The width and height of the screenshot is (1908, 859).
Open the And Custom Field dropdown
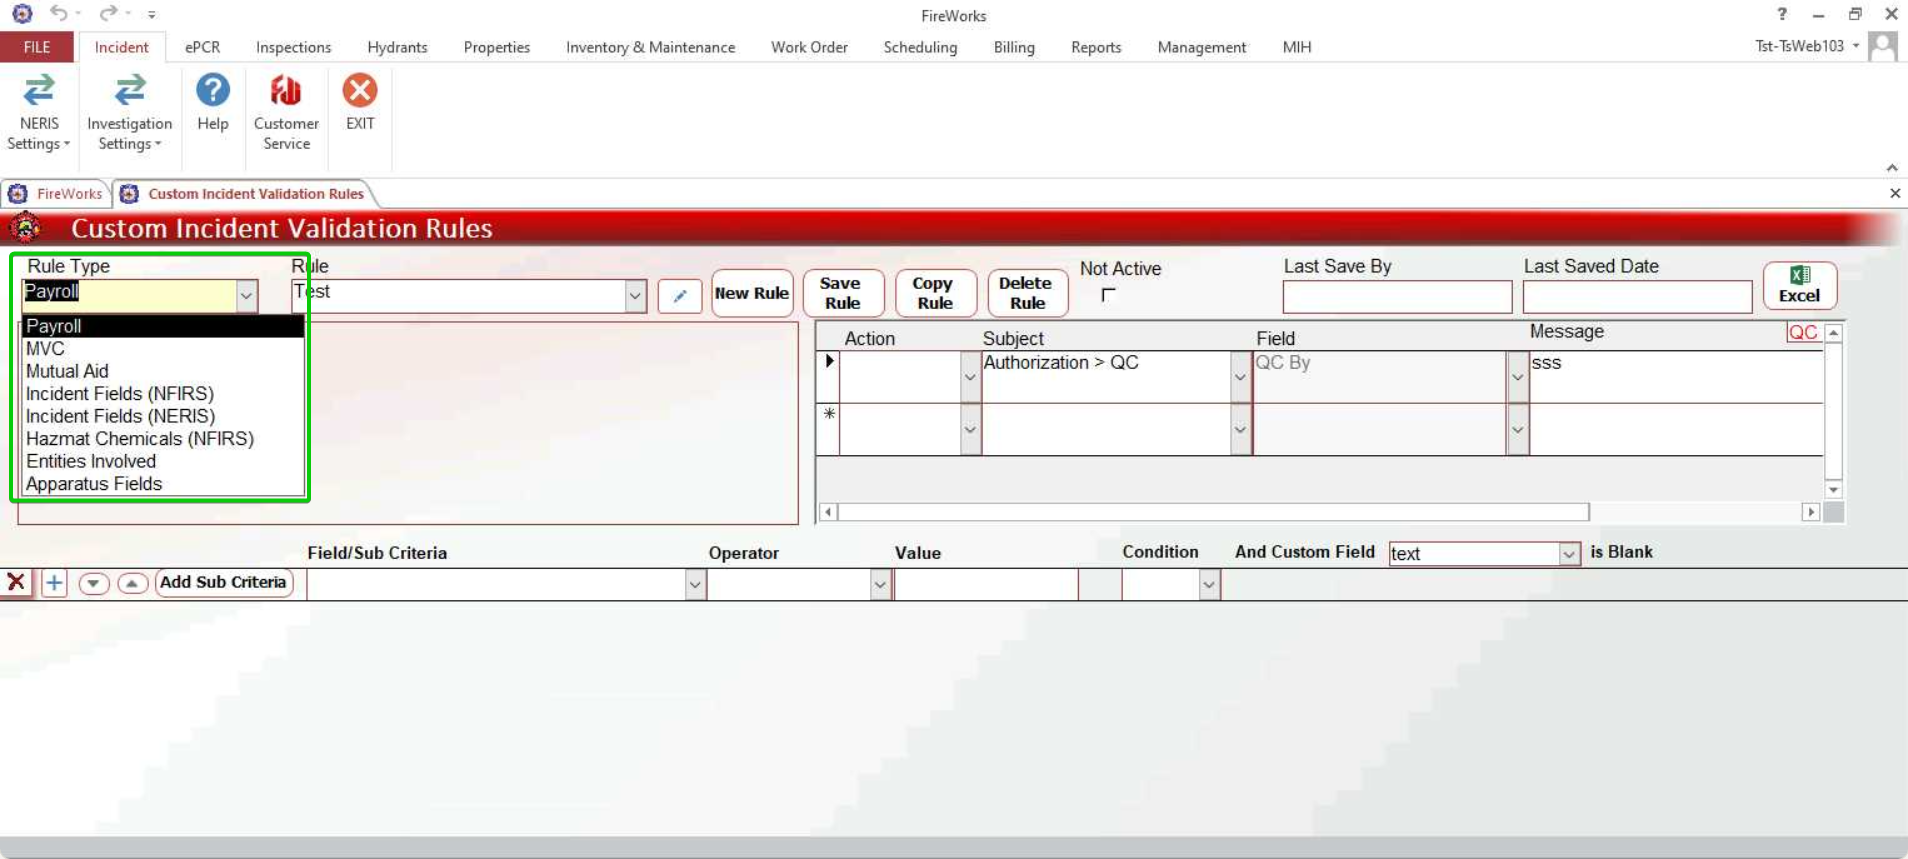1568,554
